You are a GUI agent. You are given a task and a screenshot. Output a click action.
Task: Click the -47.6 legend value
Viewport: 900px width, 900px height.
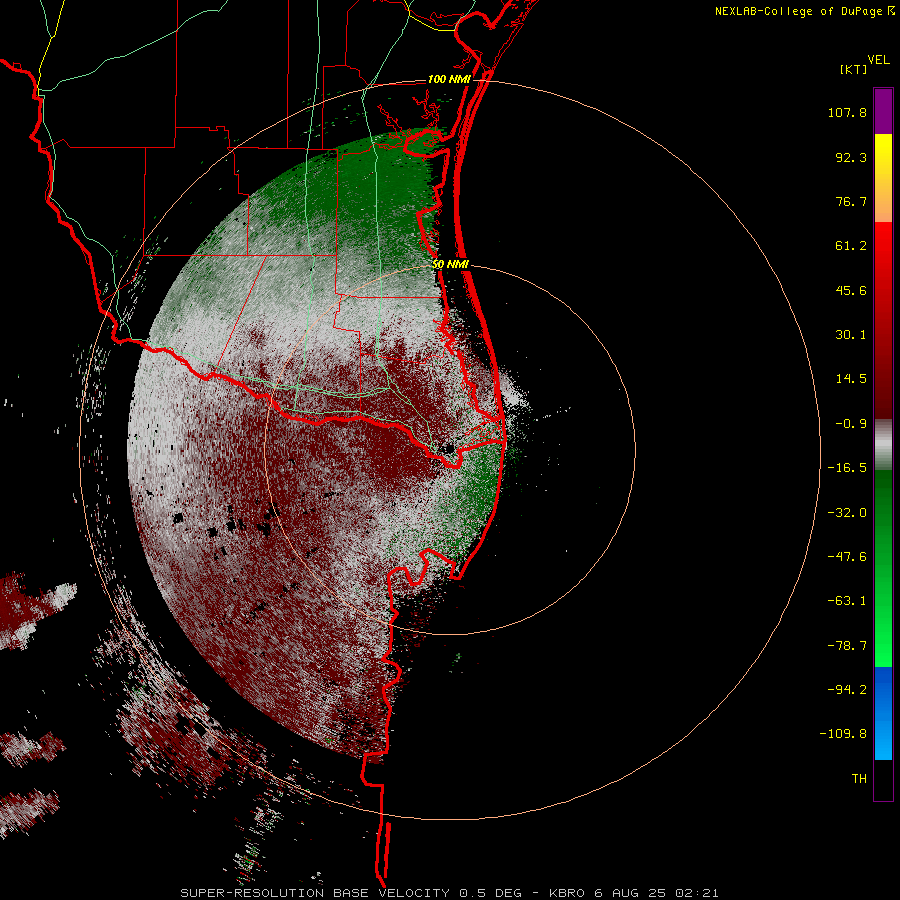(847, 557)
